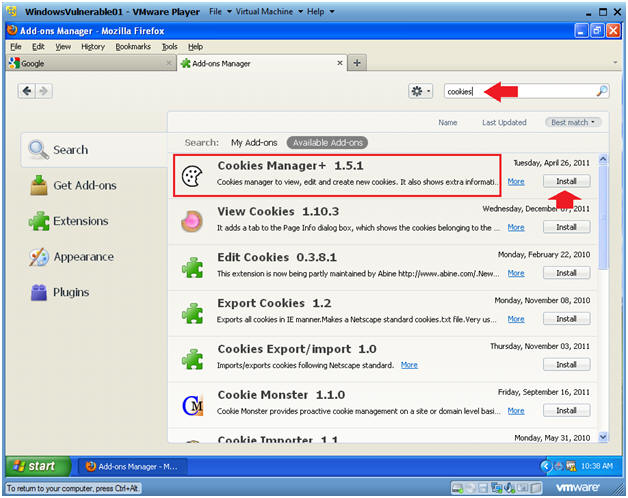This screenshot has height=498, width=628.
Task: Open the Bookmarks menu
Action: pos(133,47)
